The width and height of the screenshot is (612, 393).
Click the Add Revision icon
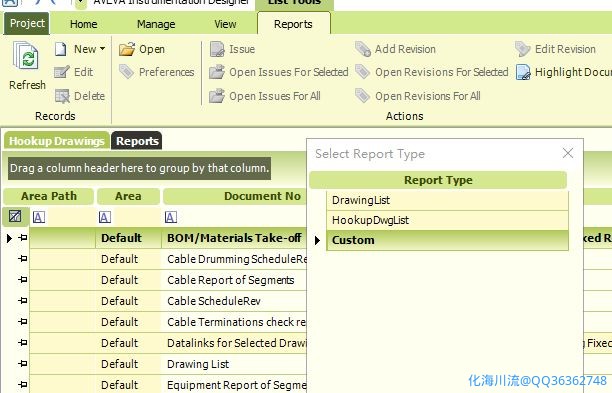(x=363, y=49)
